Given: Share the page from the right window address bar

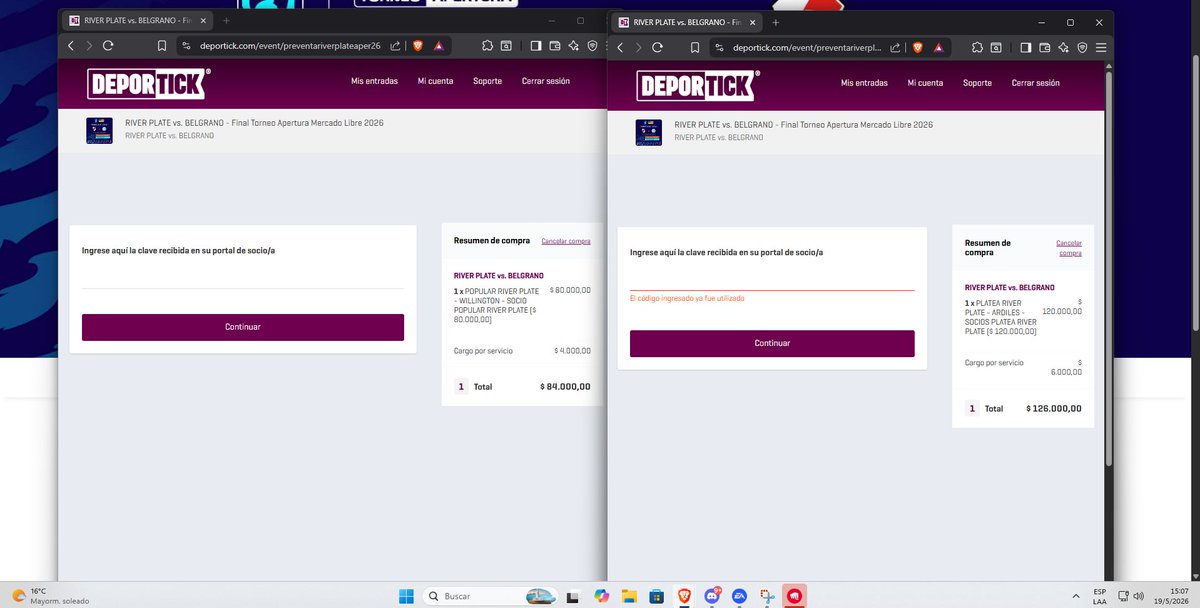Looking at the screenshot, I should [x=896, y=47].
